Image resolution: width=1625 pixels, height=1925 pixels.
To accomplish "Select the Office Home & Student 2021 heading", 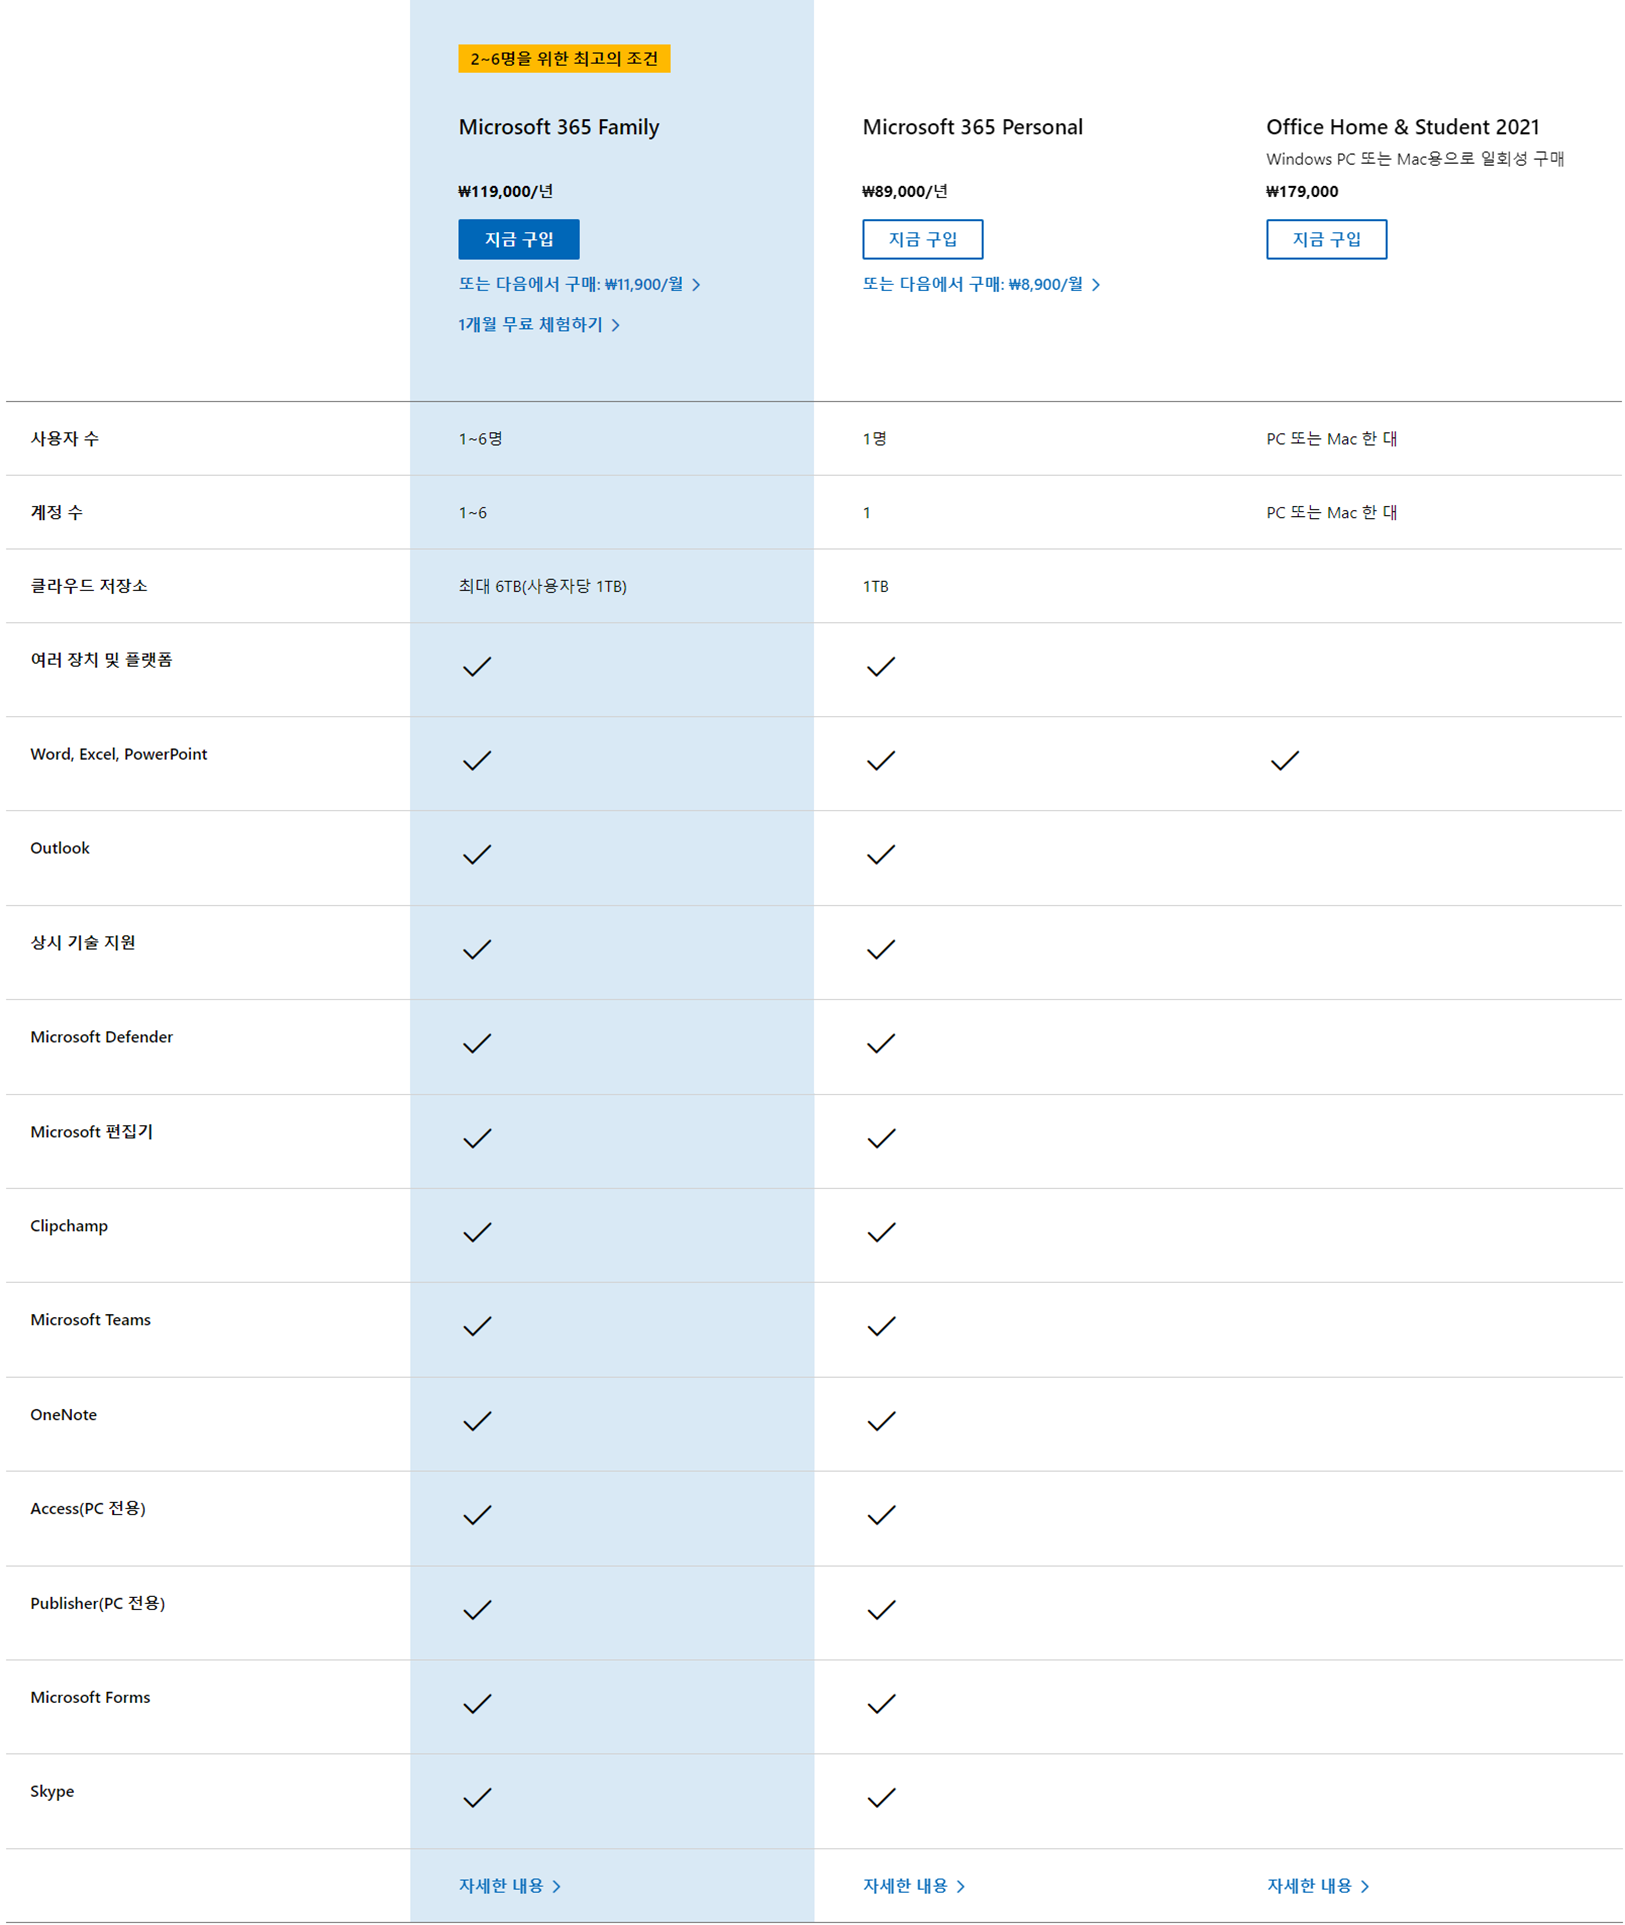I will (1403, 127).
